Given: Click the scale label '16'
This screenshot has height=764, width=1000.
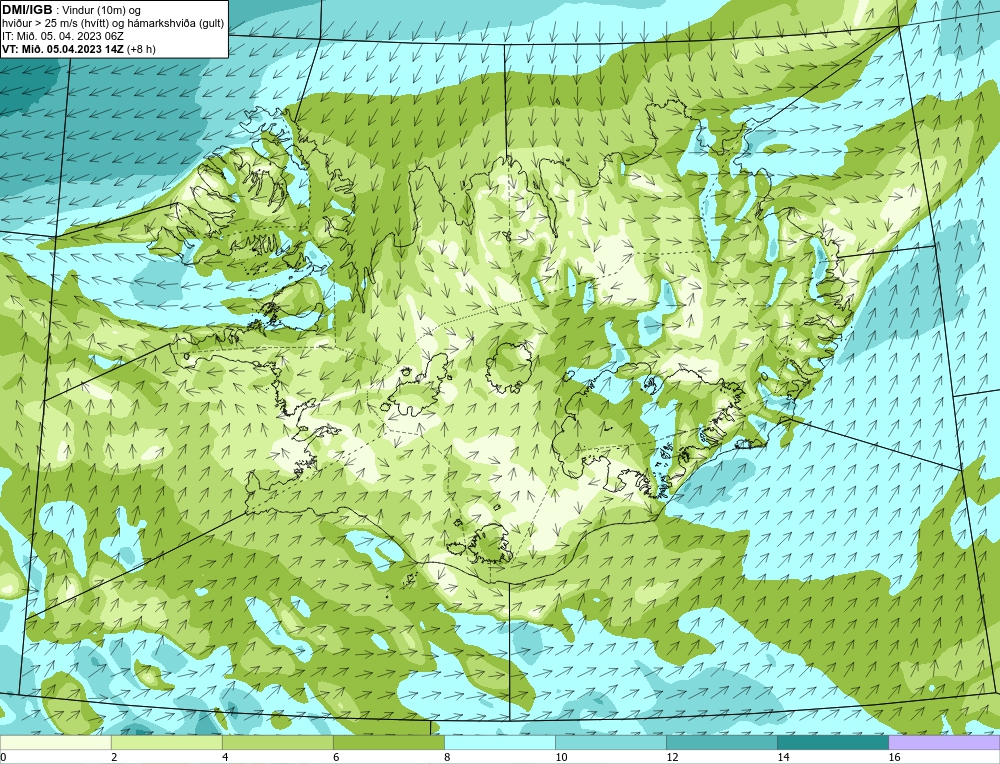Looking at the screenshot, I should tap(894, 757).
